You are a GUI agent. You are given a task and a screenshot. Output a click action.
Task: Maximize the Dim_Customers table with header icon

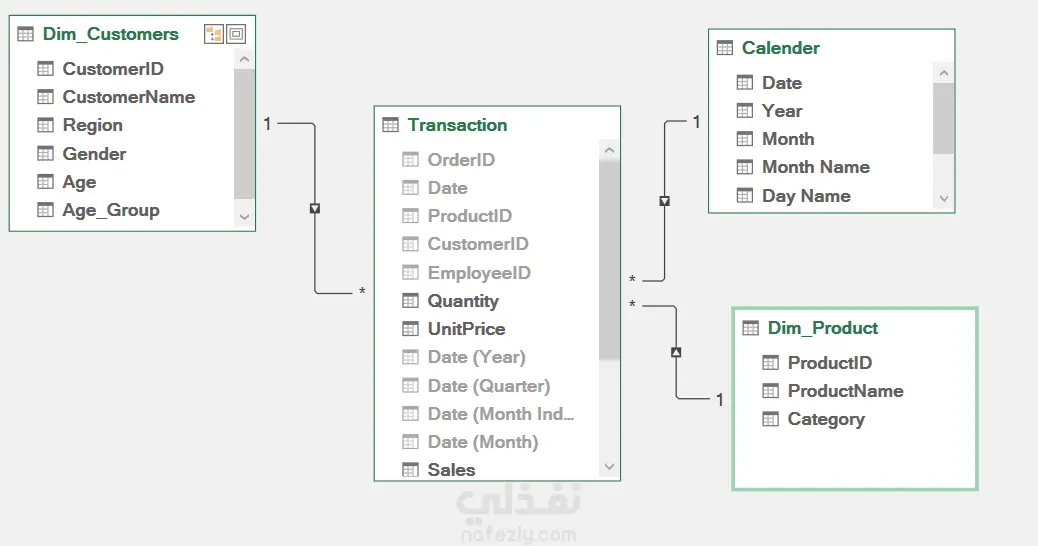[236, 34]
